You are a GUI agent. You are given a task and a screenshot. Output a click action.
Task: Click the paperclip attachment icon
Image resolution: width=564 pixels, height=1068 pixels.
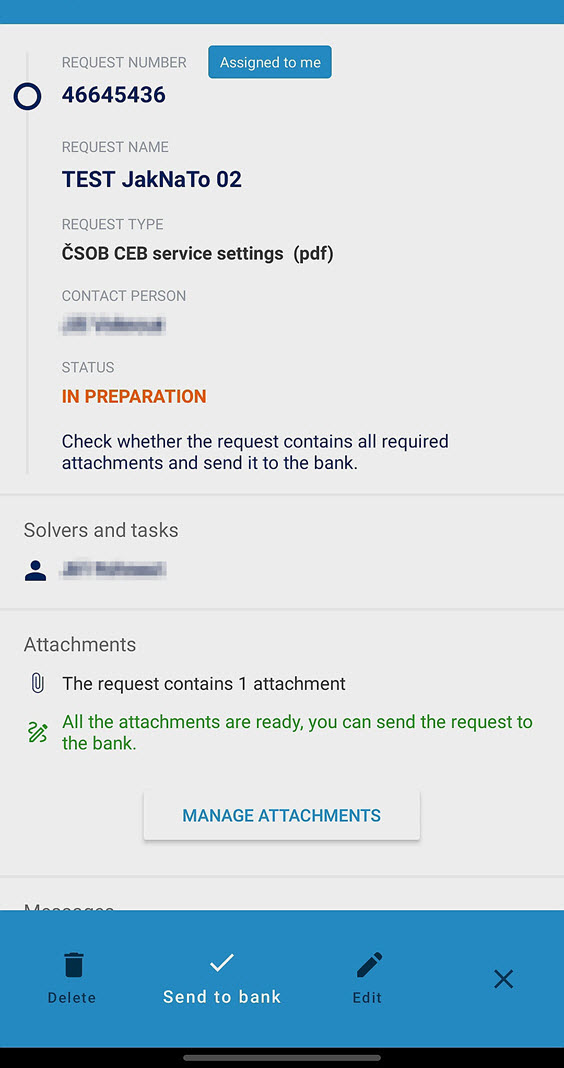click(38, 683)
